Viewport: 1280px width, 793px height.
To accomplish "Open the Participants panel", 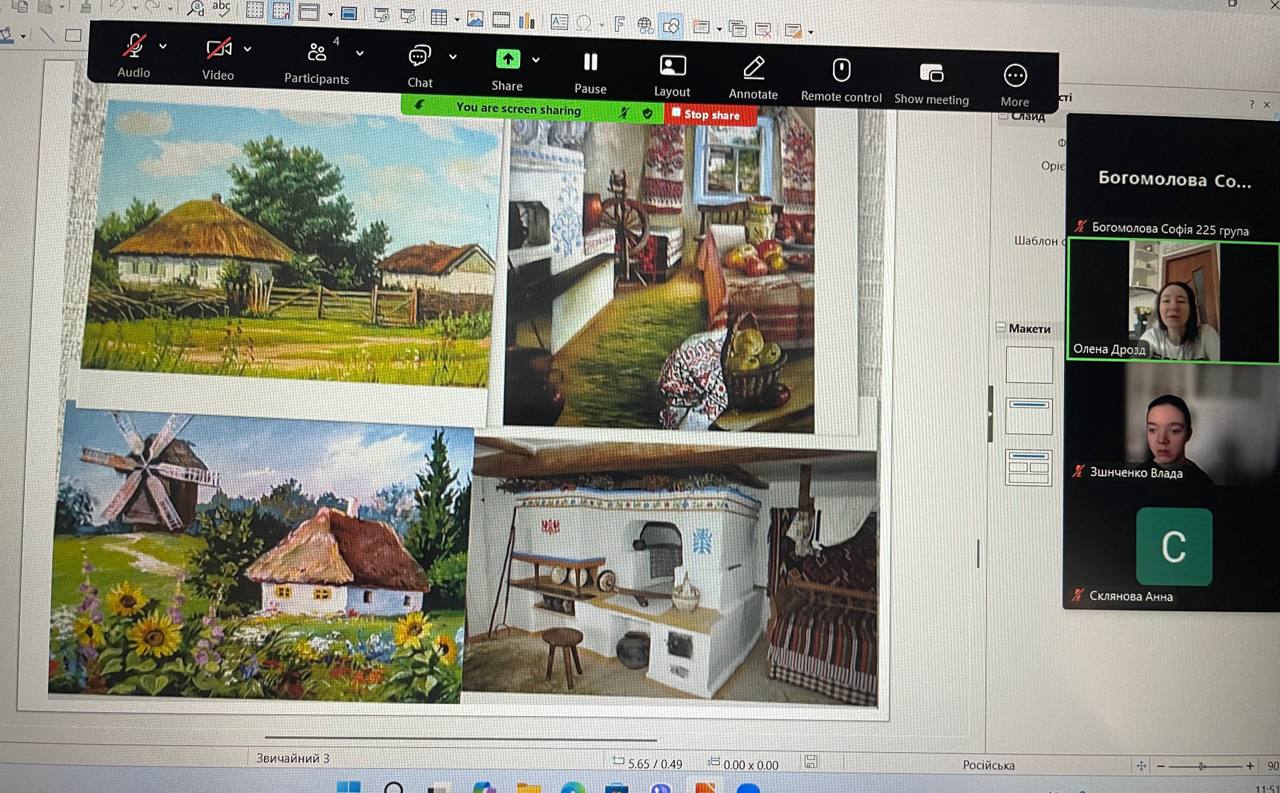I will tap(317, 53).
